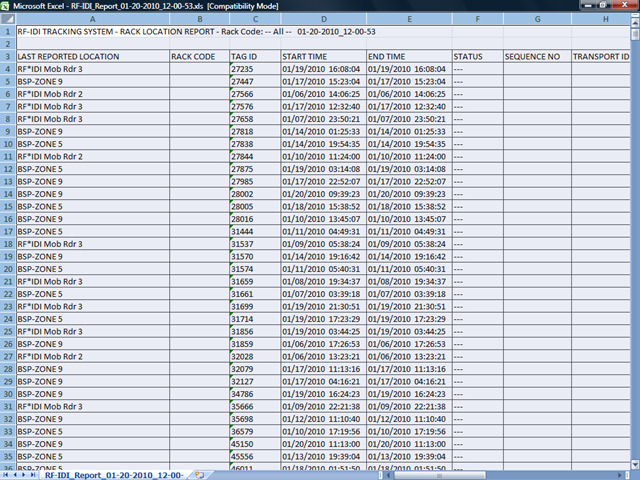The width and height of the screenshot is (640, 480).
Task: Click the RACK CODE header cell
Action: click(200, 56)
